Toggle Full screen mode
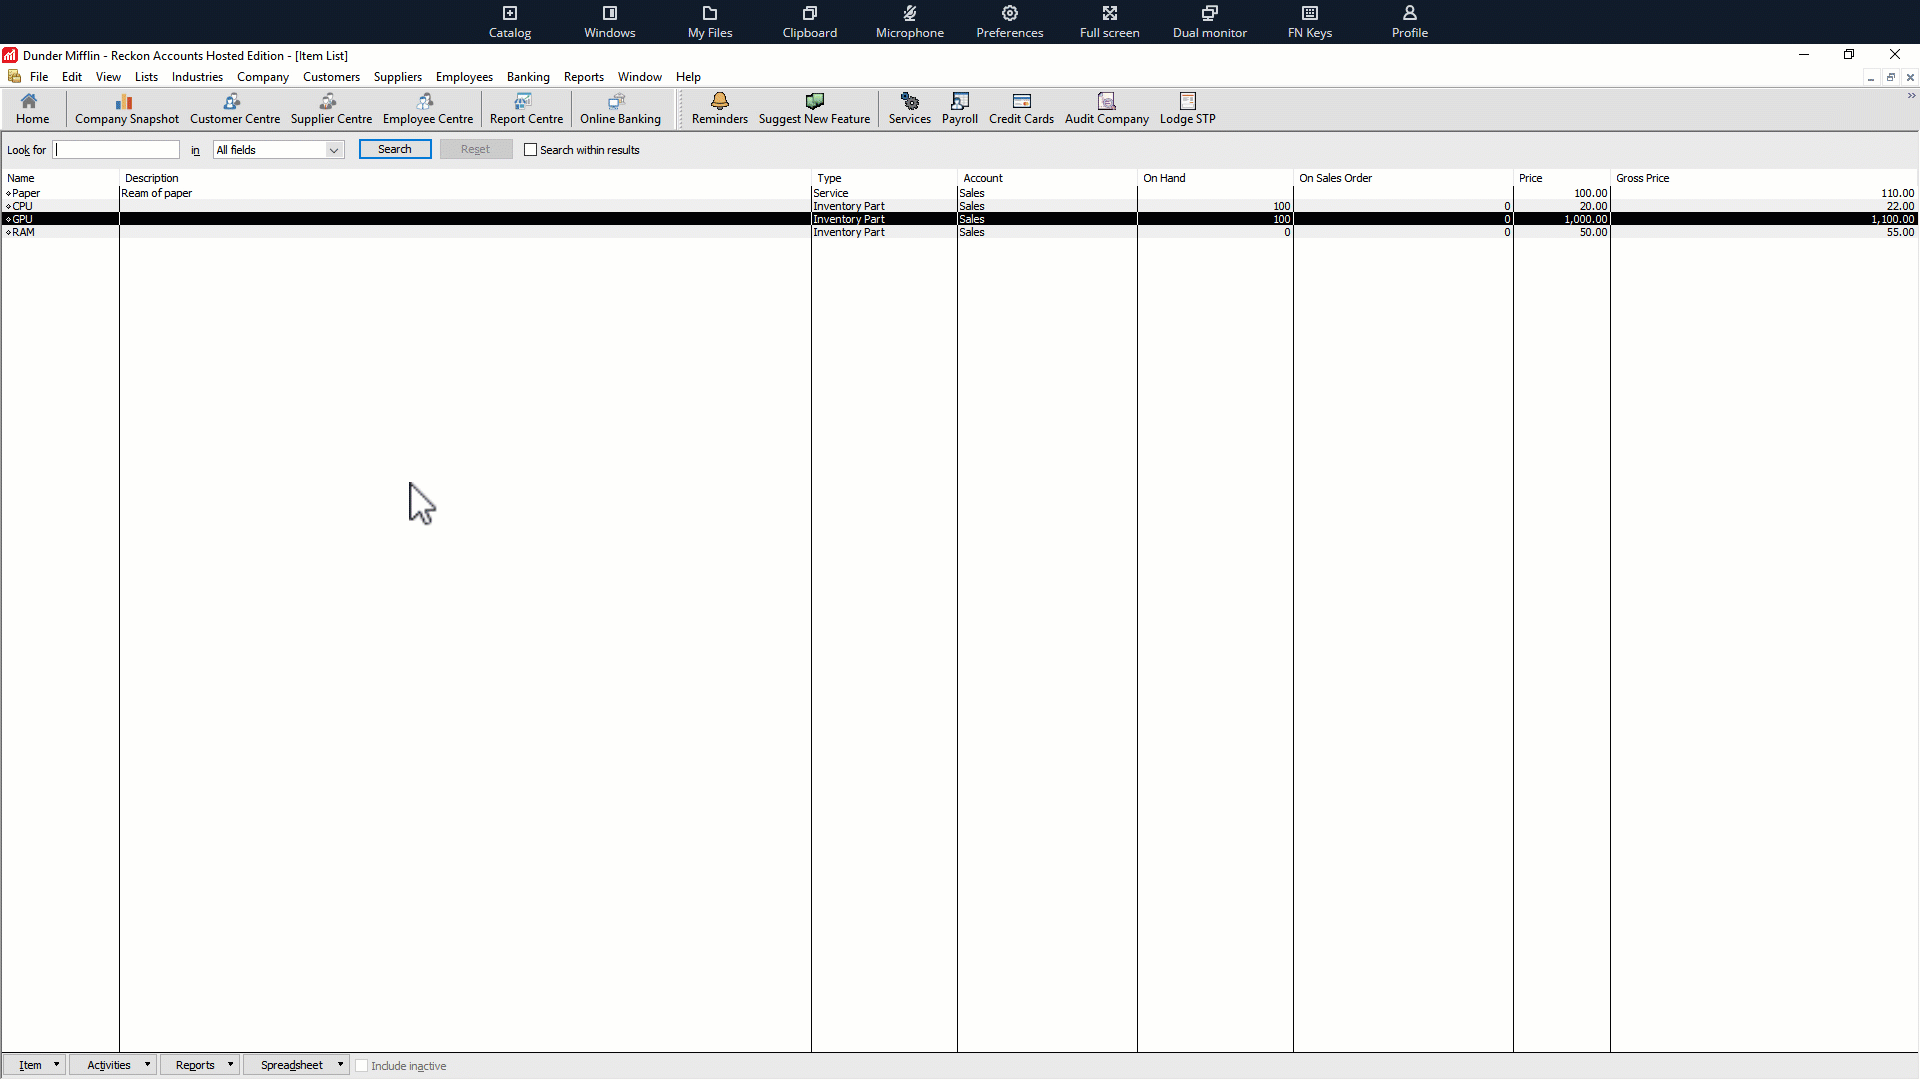 tap(1110, 21)
